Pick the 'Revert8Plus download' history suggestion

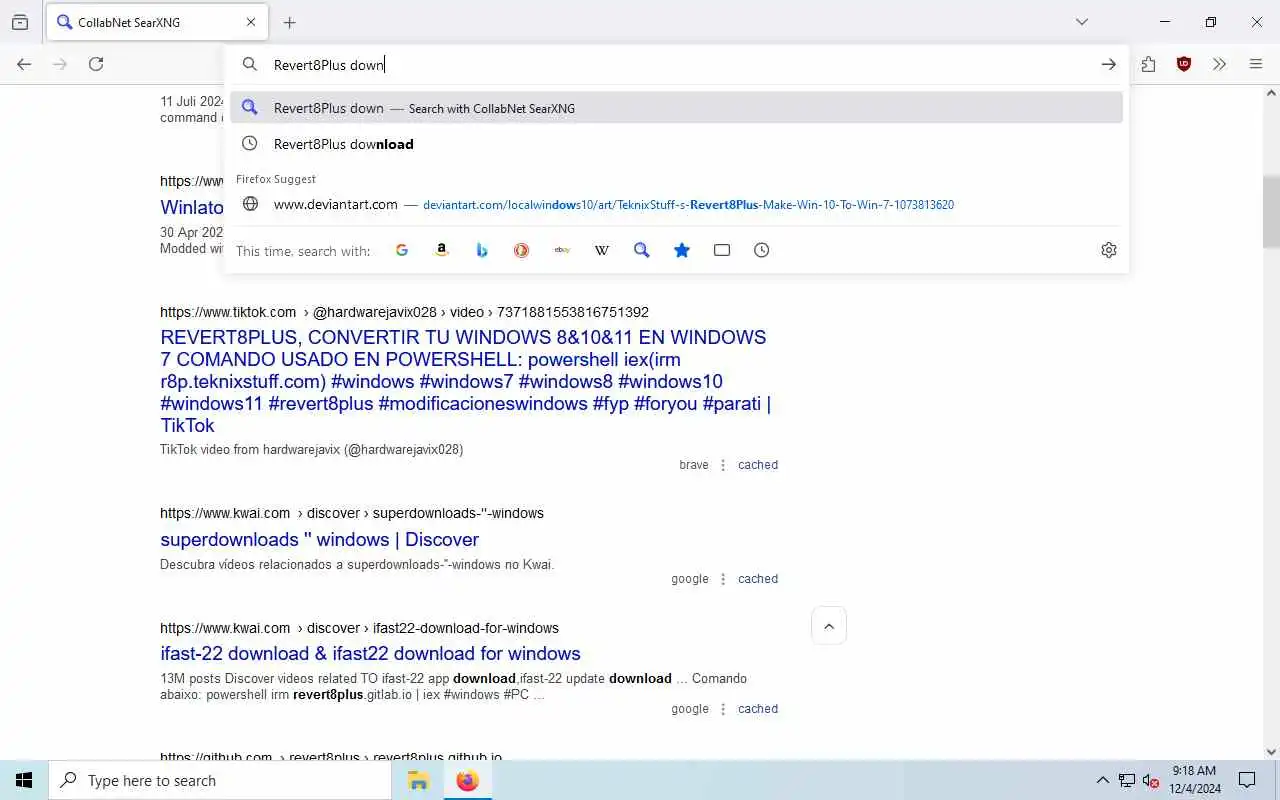pos(676,144)
